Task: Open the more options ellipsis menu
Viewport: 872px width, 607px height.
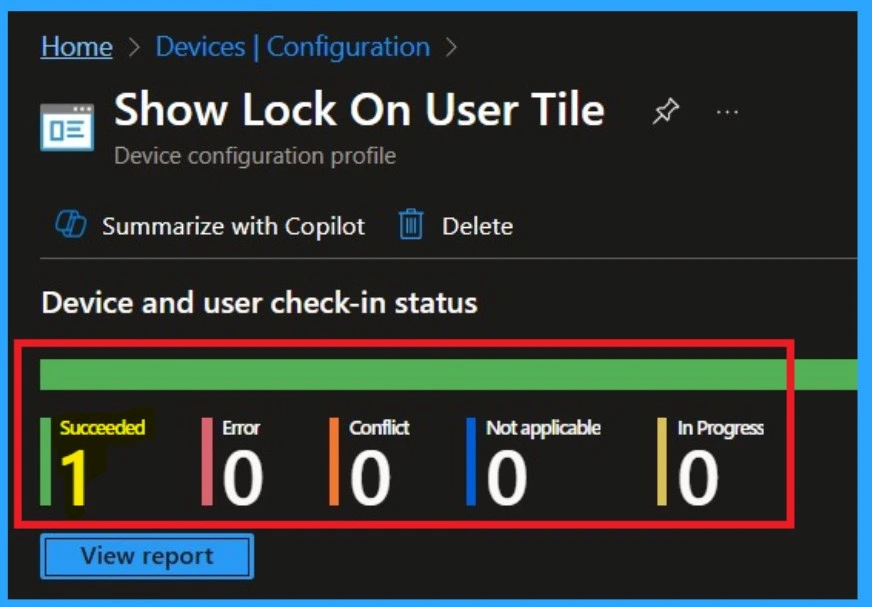Action: click(x=727, y=112)
